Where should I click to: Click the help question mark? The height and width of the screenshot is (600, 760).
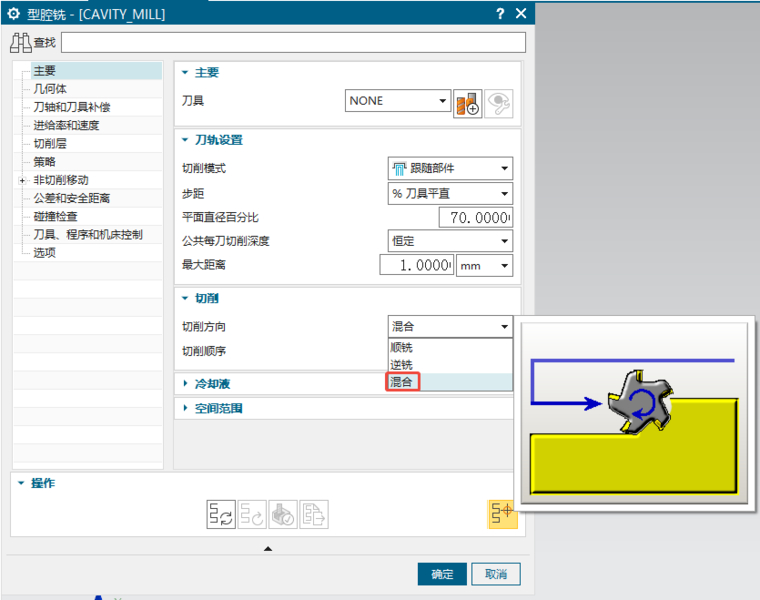pos(500,14)
